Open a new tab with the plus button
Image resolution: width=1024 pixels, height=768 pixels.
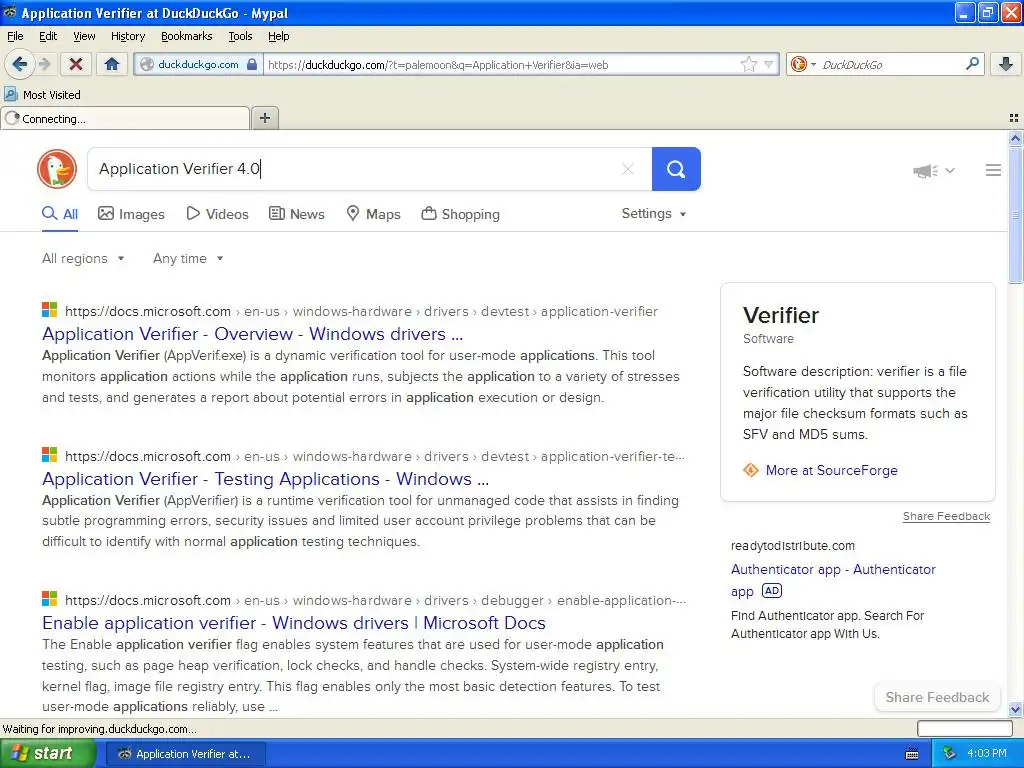[264, 118]
